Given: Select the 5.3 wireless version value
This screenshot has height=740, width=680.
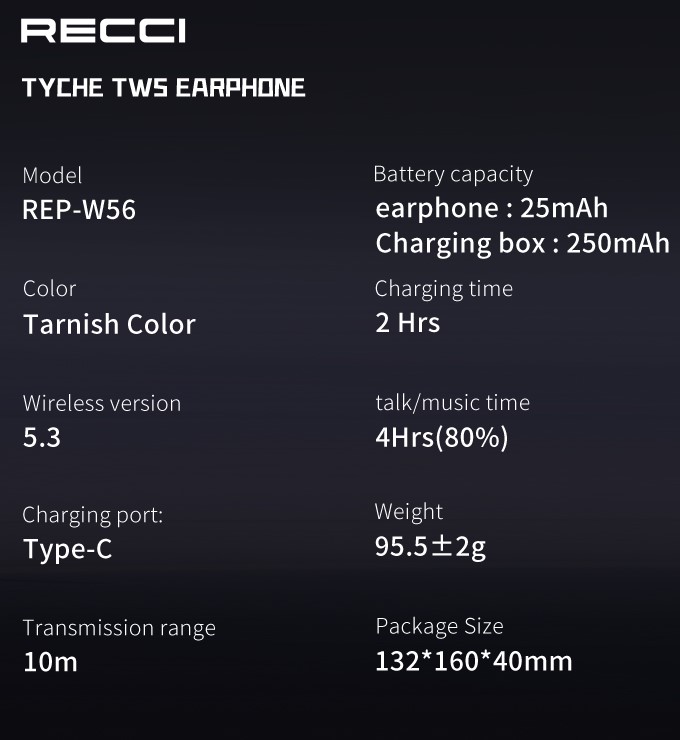Looking at the screenshot, I should [42, 437].
